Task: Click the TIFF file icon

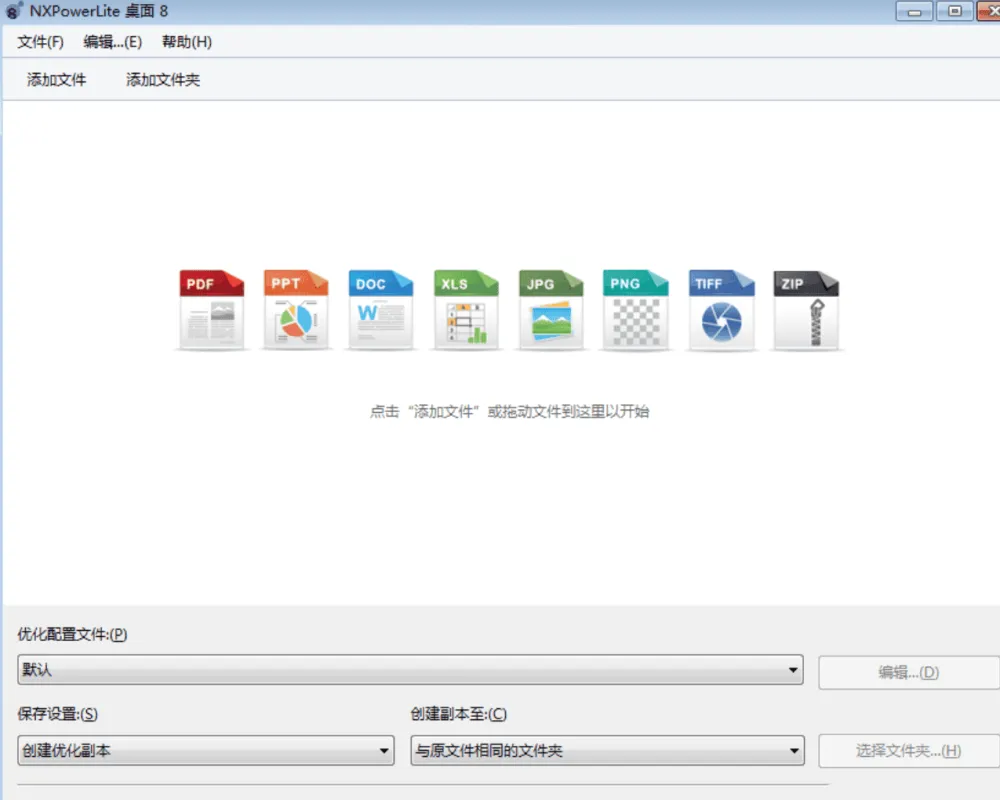Action: click(x=721, y=310)
